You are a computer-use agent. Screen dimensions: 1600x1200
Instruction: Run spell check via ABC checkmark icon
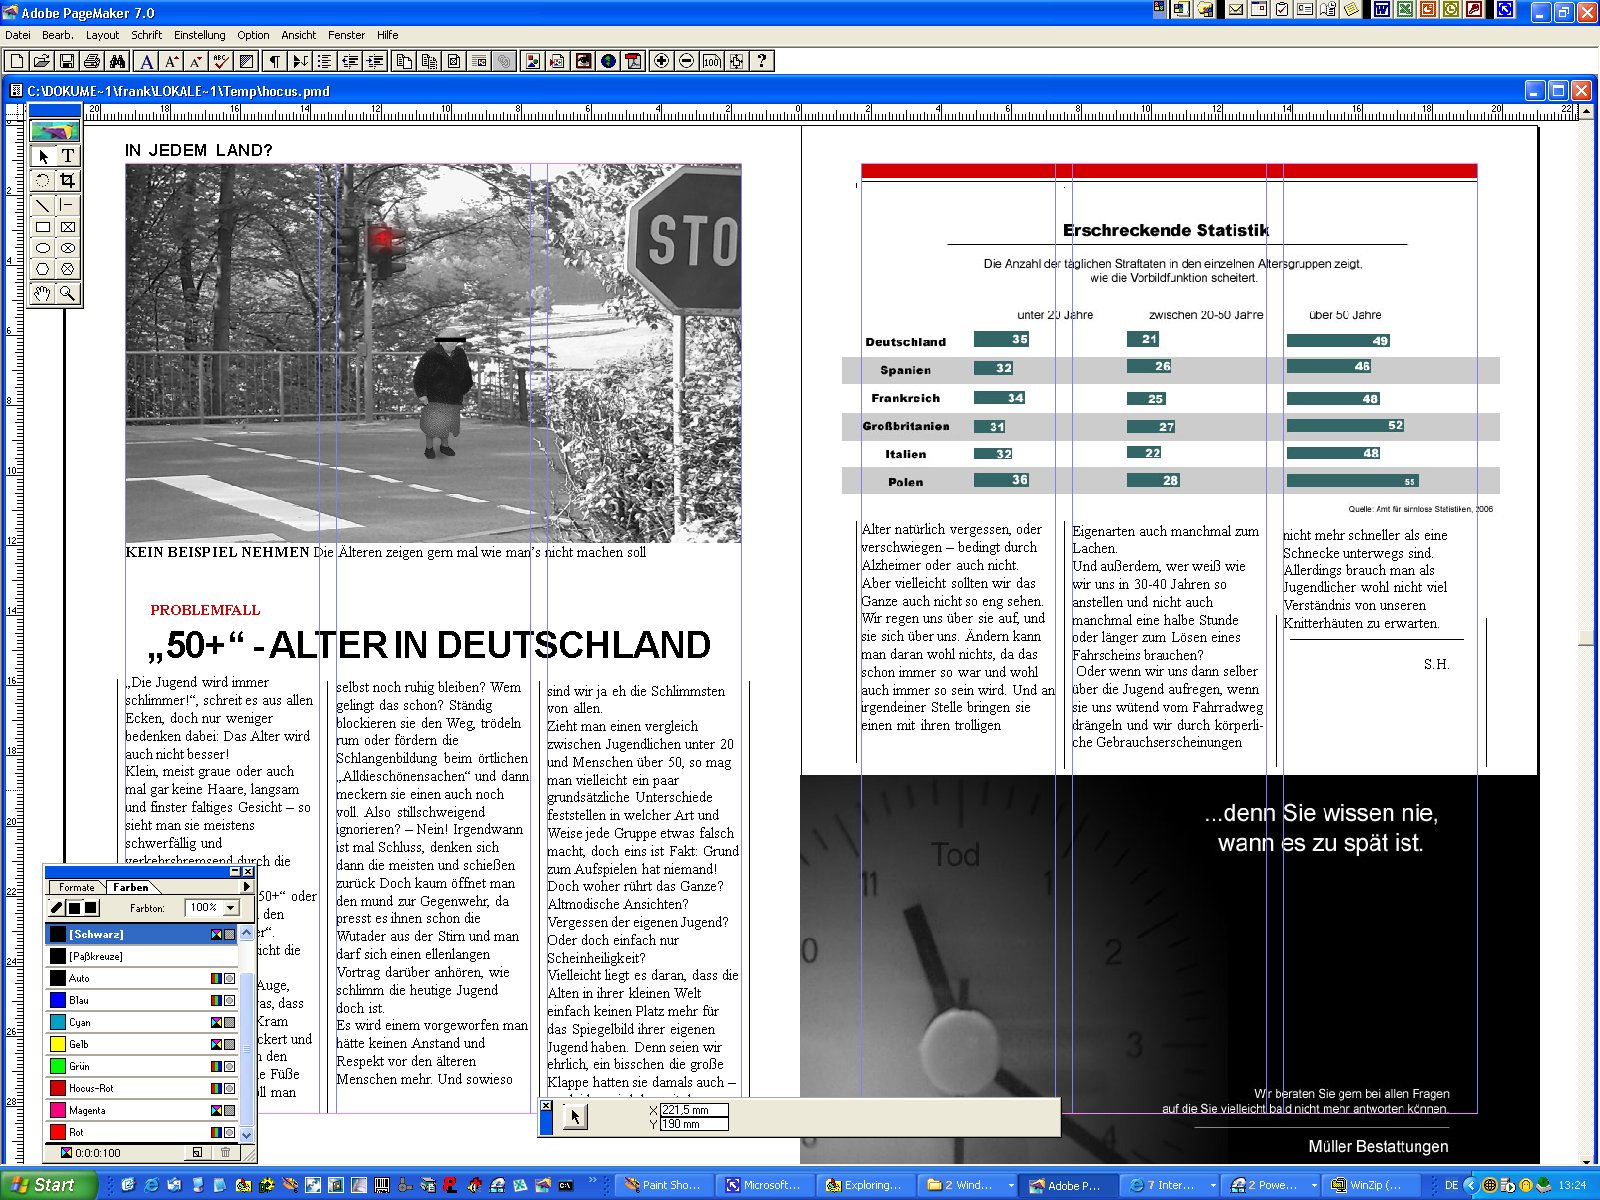click(221, 61)
